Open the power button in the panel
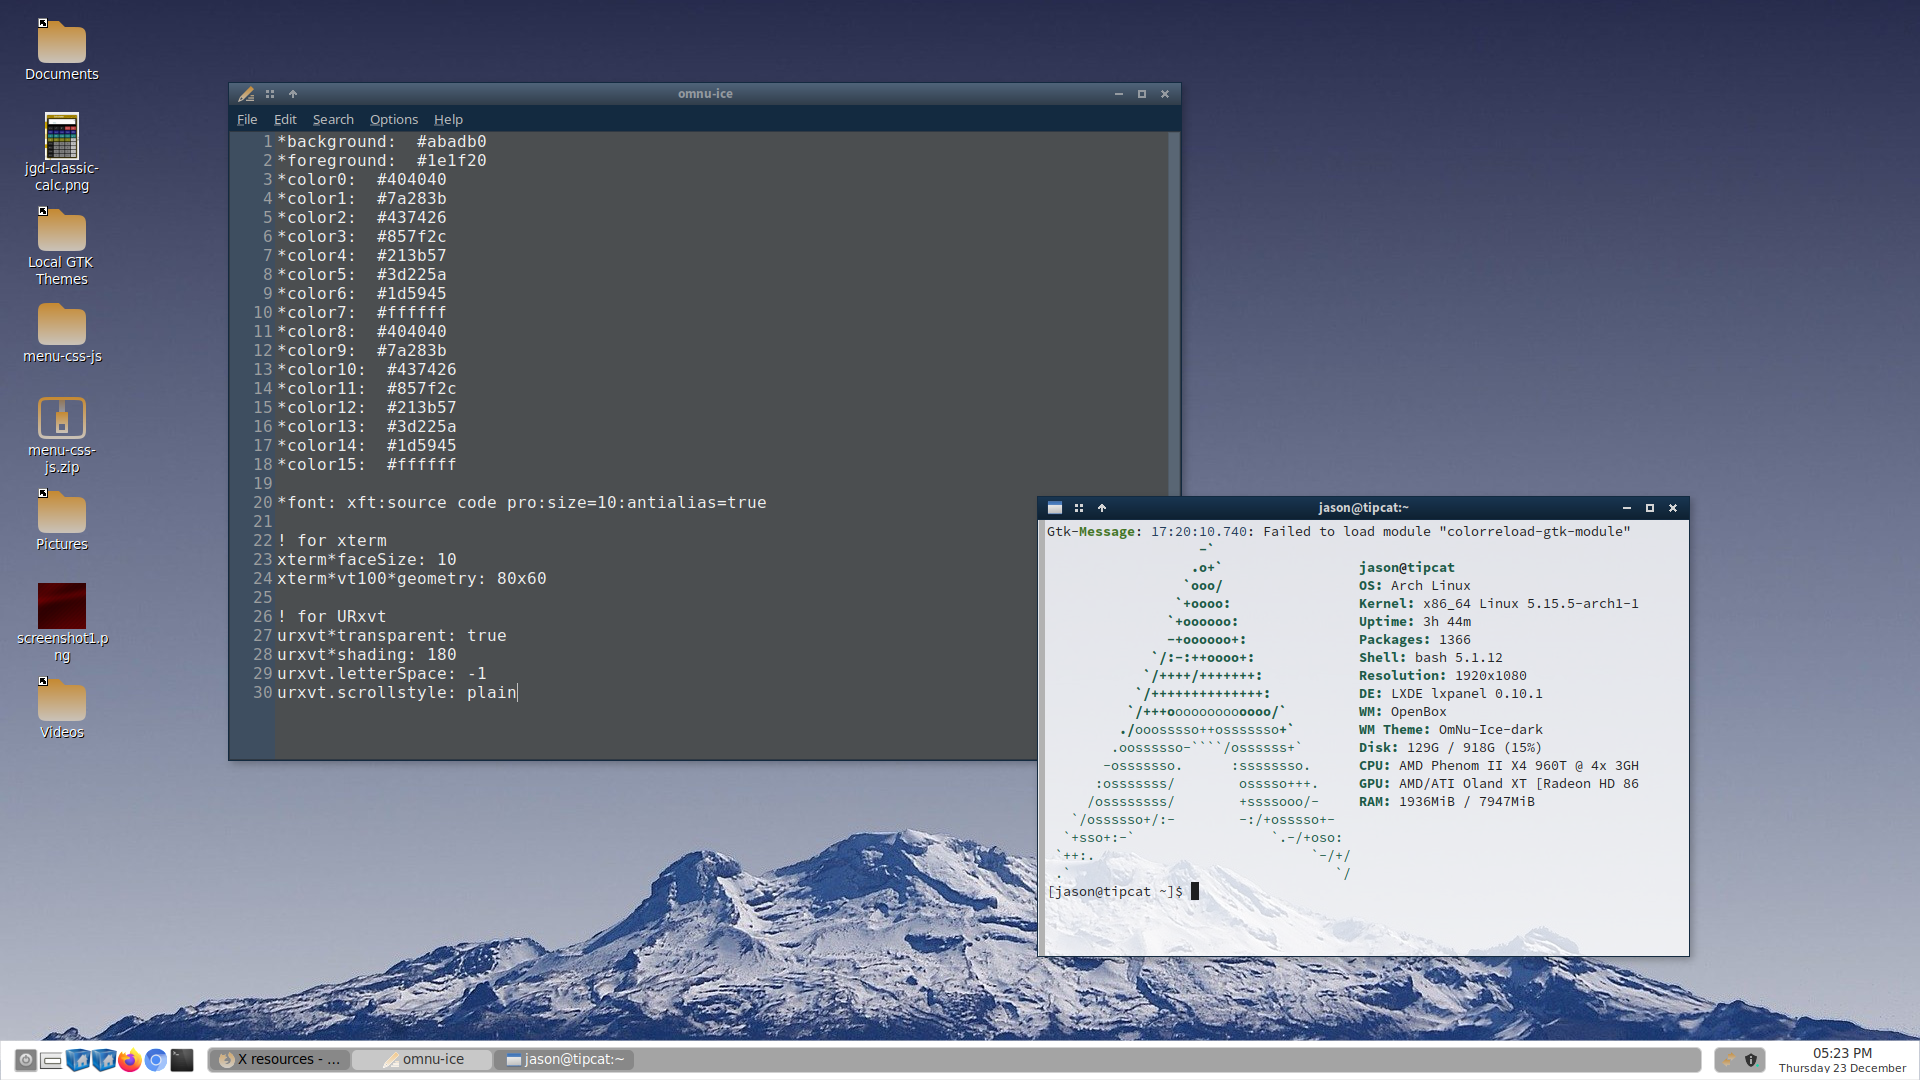 pyautogui.click(x=26, y=1060)
